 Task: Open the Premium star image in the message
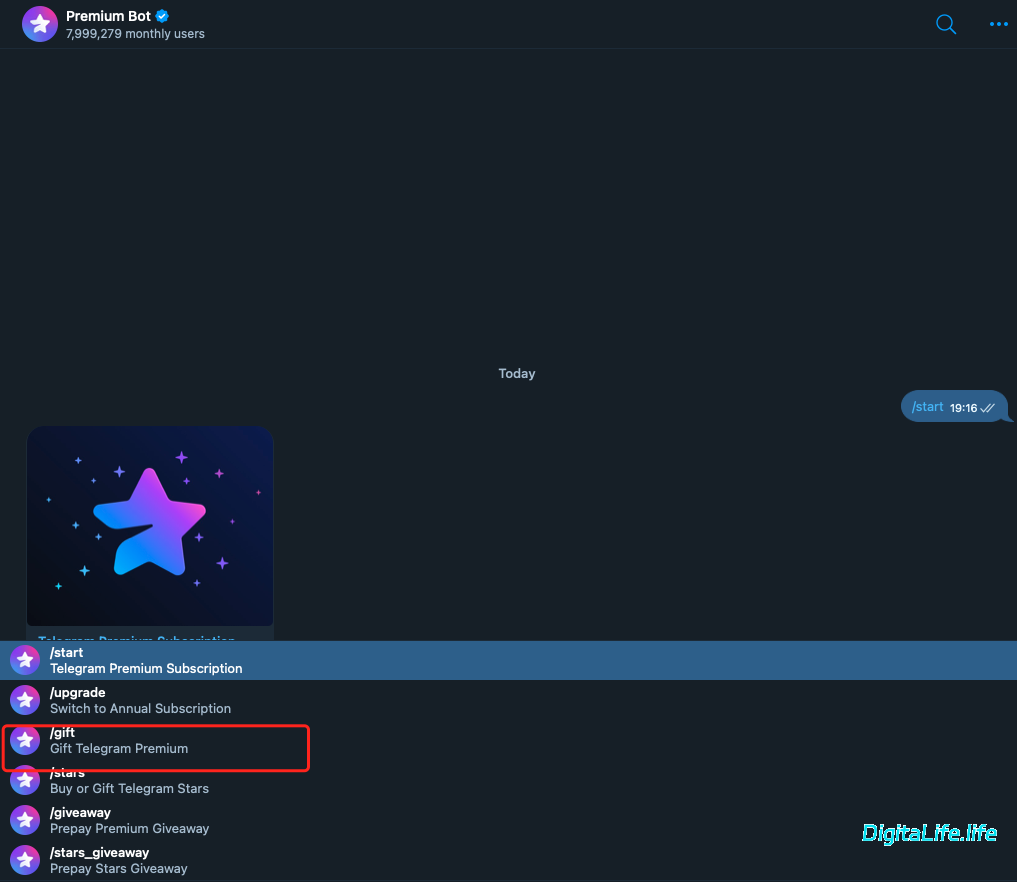(150, 526)
